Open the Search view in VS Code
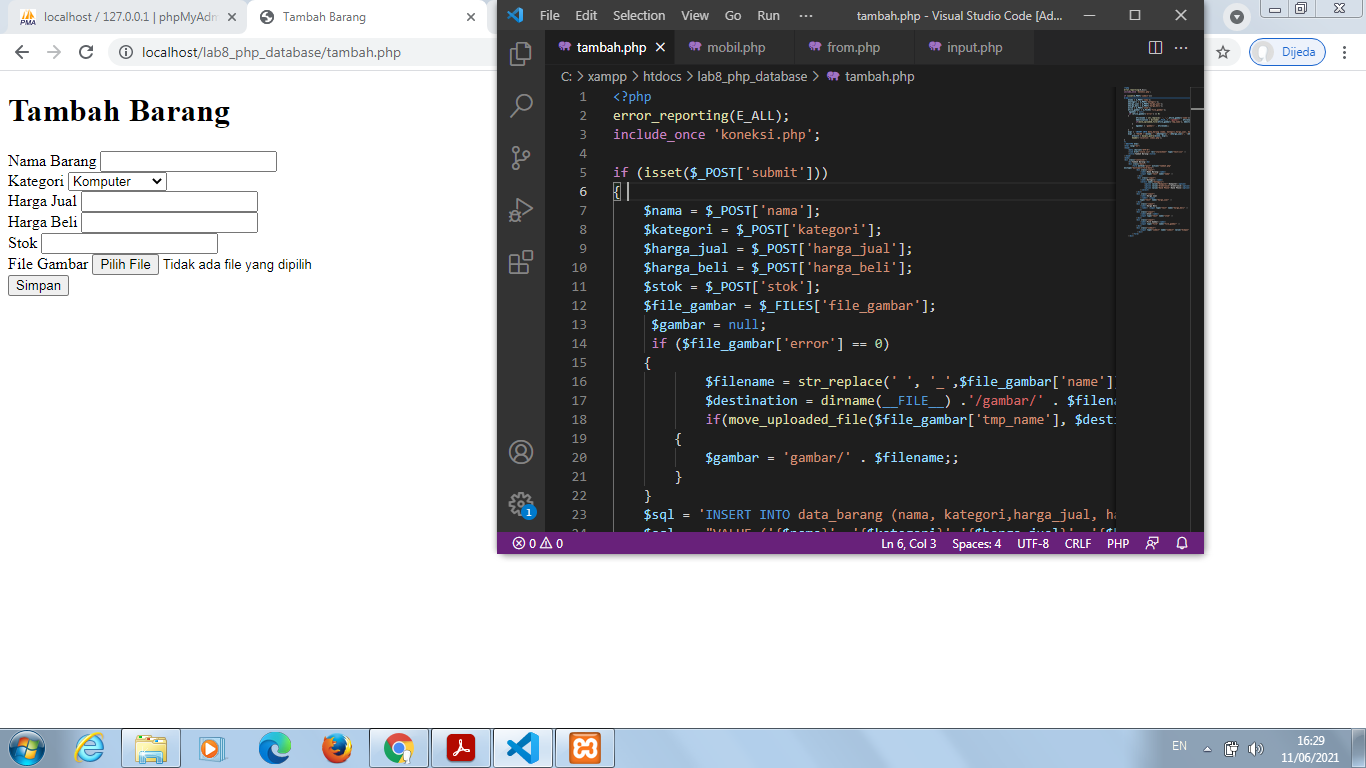The width and height of the screenshot is (1366, 768). click(521, 106)
